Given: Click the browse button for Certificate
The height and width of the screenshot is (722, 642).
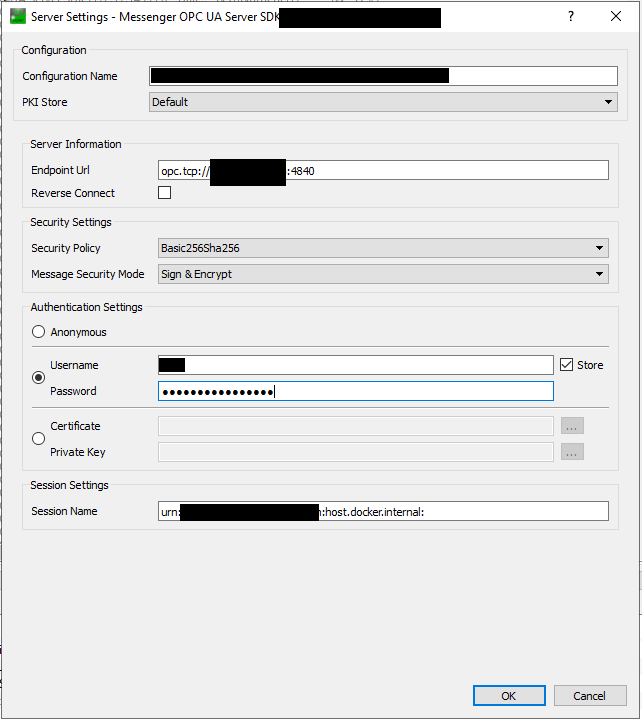Looking at the screenshot, I should [572, 426].
